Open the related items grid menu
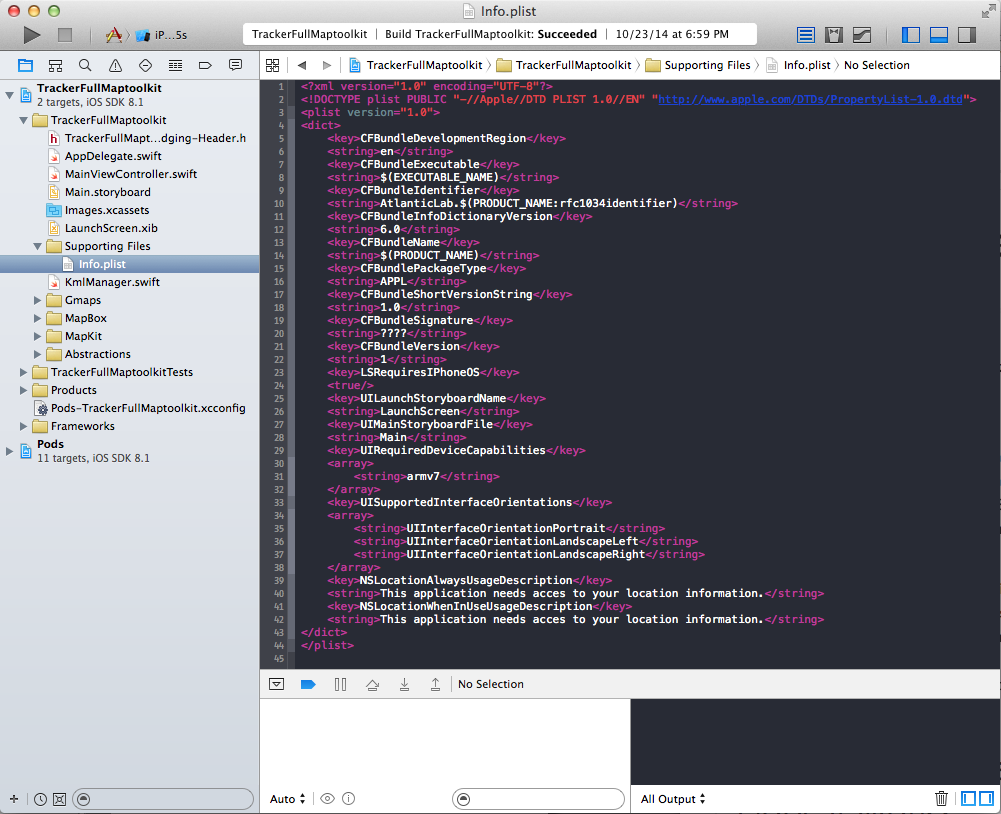 coord(273,65)
